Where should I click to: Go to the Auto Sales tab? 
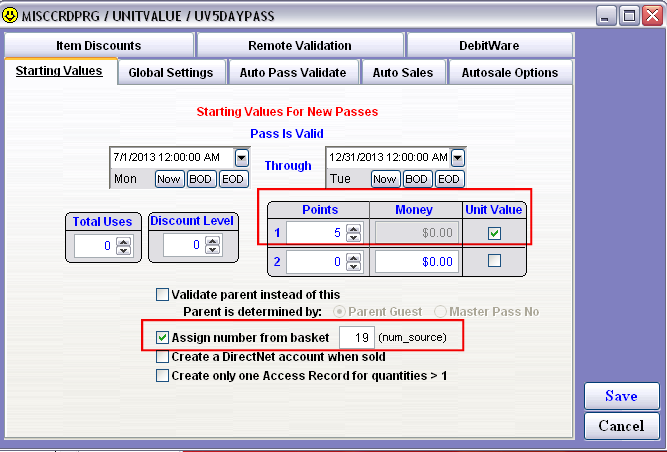point(403,73)
